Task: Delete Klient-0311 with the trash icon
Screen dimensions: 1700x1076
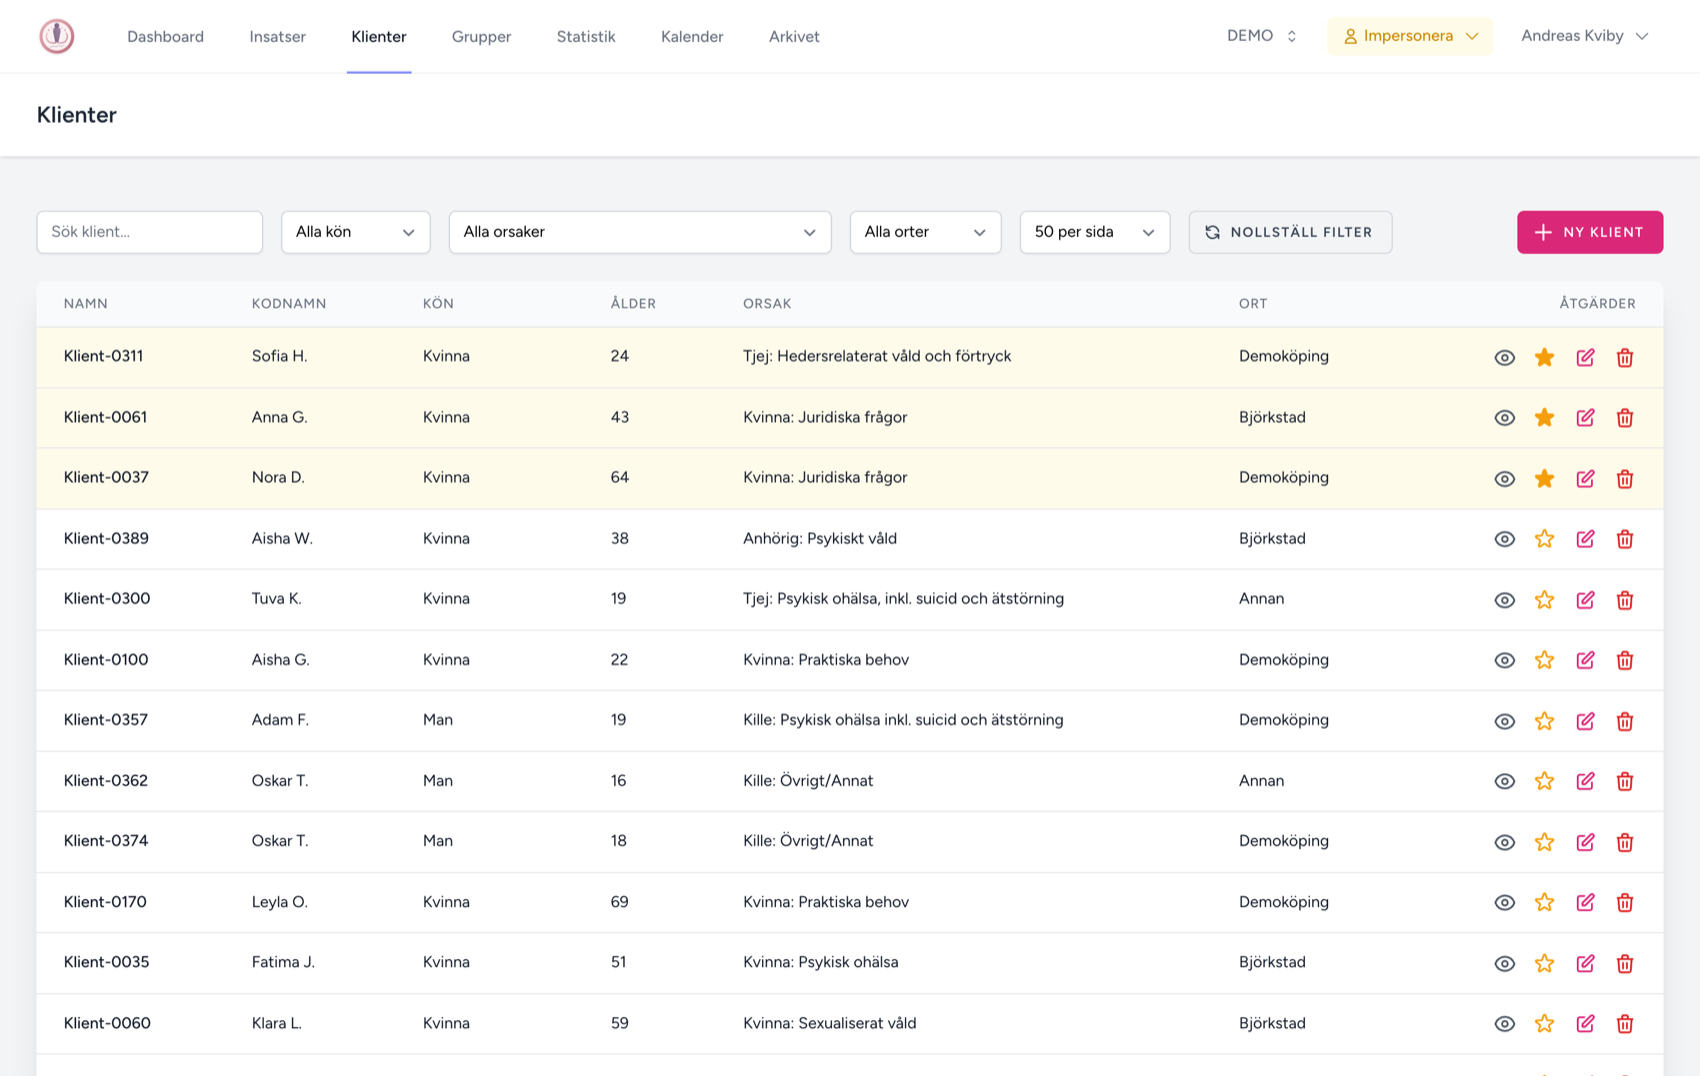Action: (1625, 357)
